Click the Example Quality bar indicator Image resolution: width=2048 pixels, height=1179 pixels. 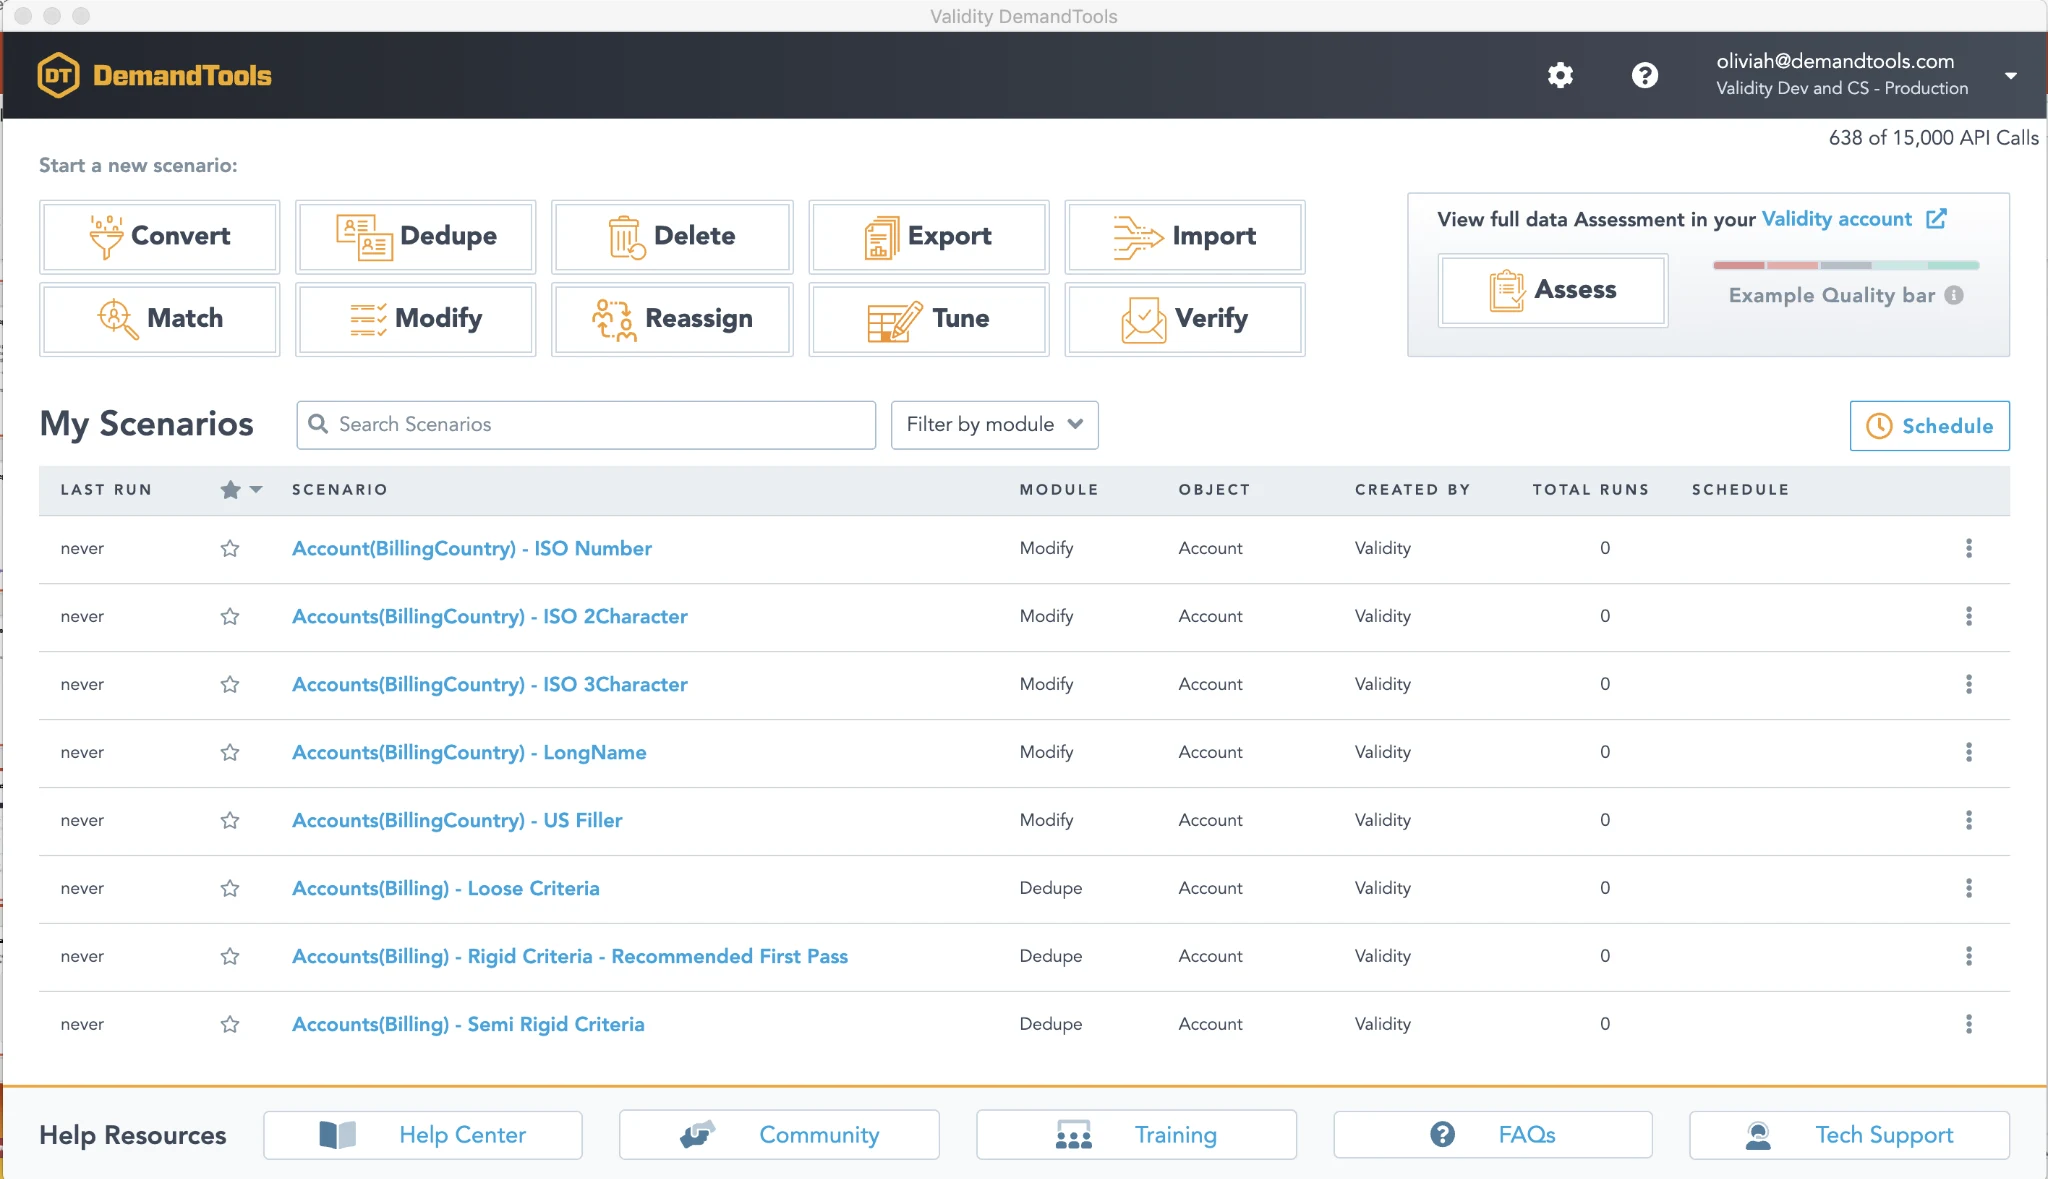pyautogui.click(x=1846, y=265)
